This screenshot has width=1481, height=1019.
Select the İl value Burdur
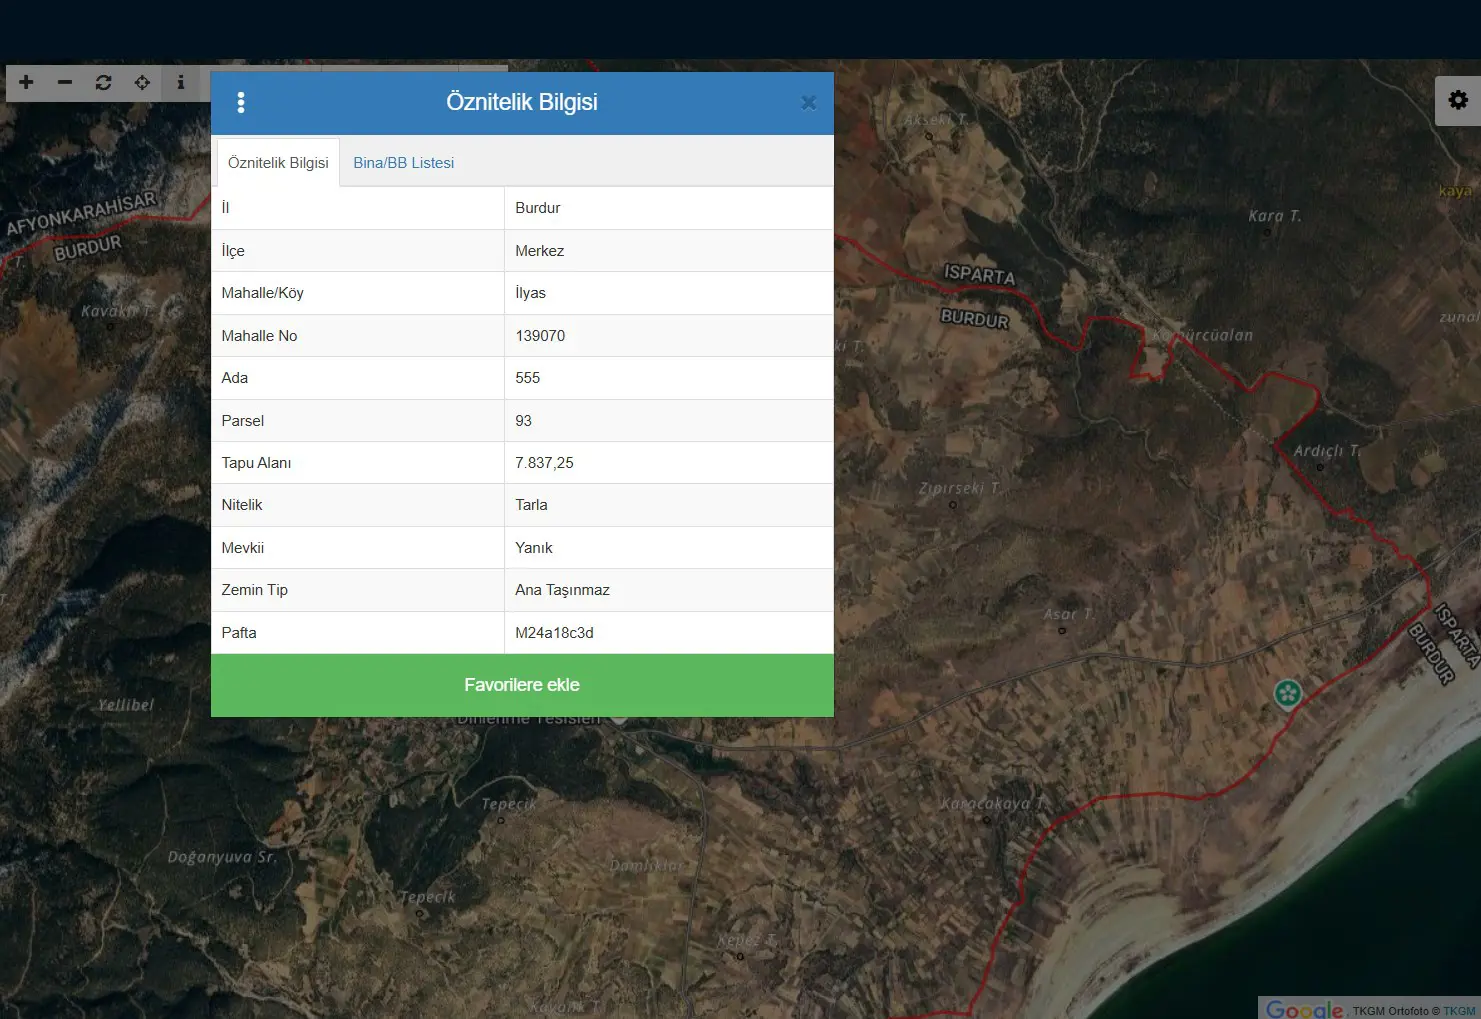coord(537,208)
